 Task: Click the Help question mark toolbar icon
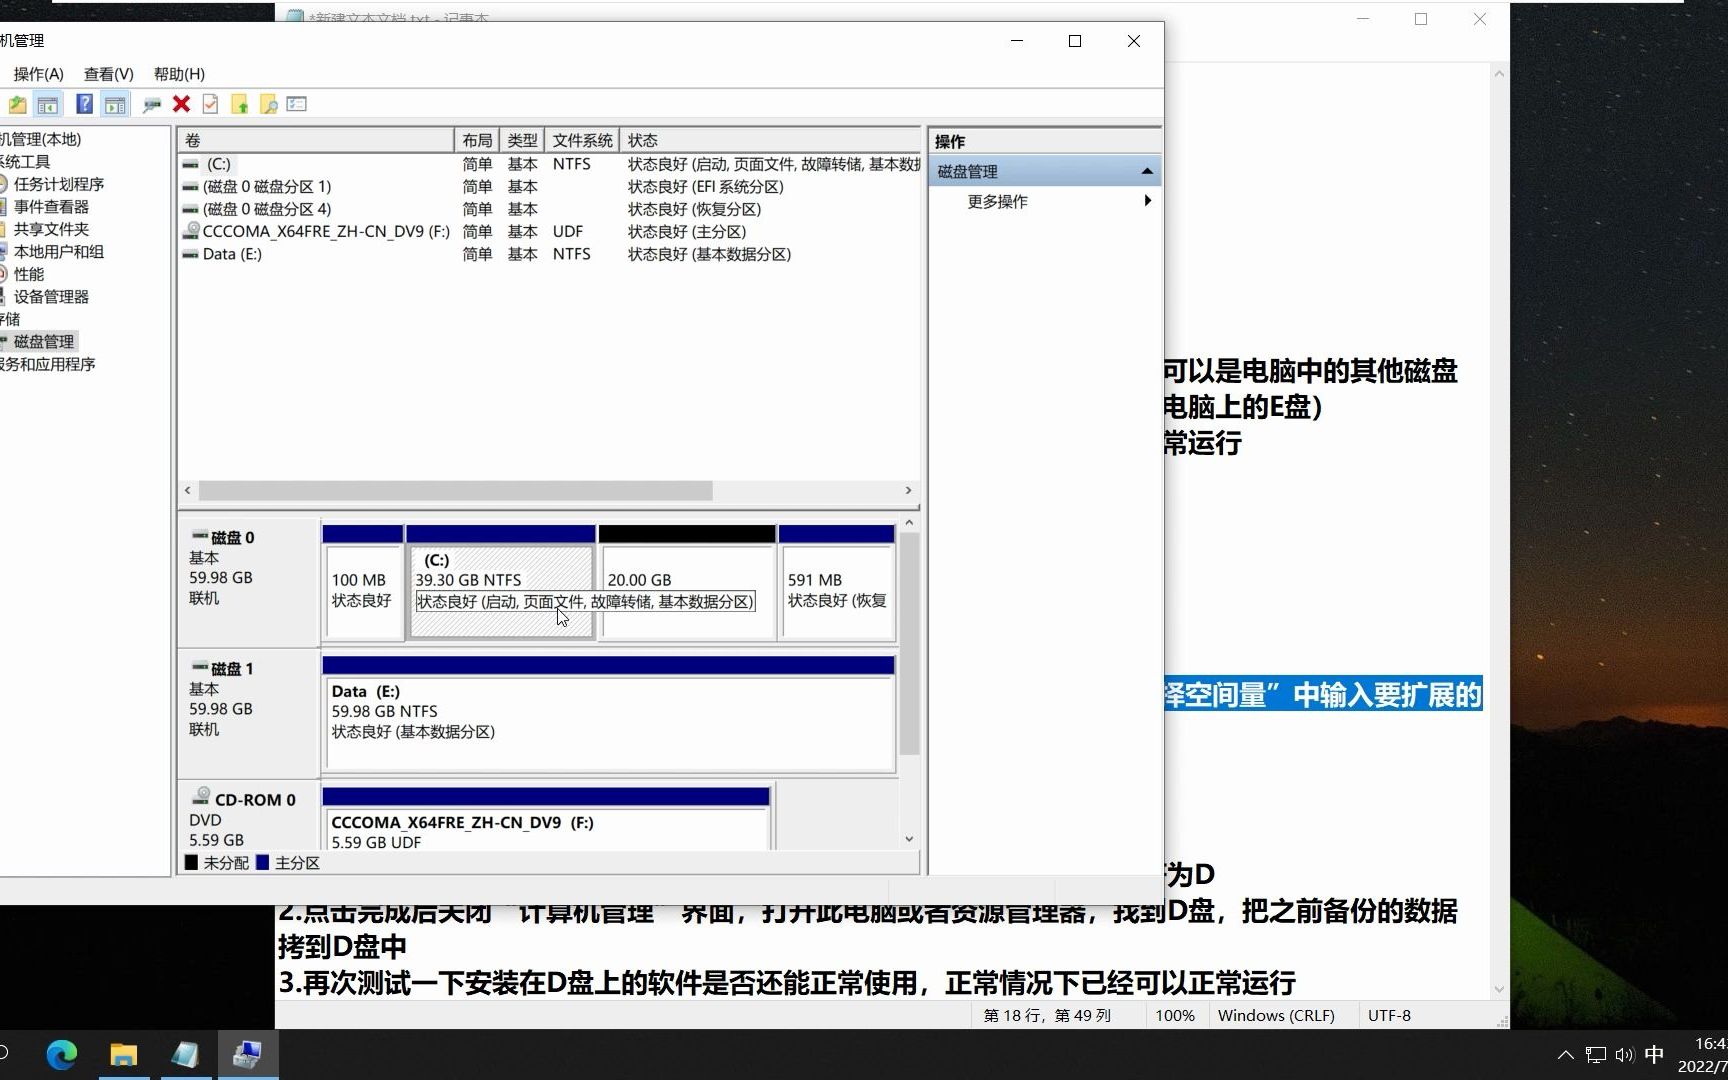pos(84,103)
